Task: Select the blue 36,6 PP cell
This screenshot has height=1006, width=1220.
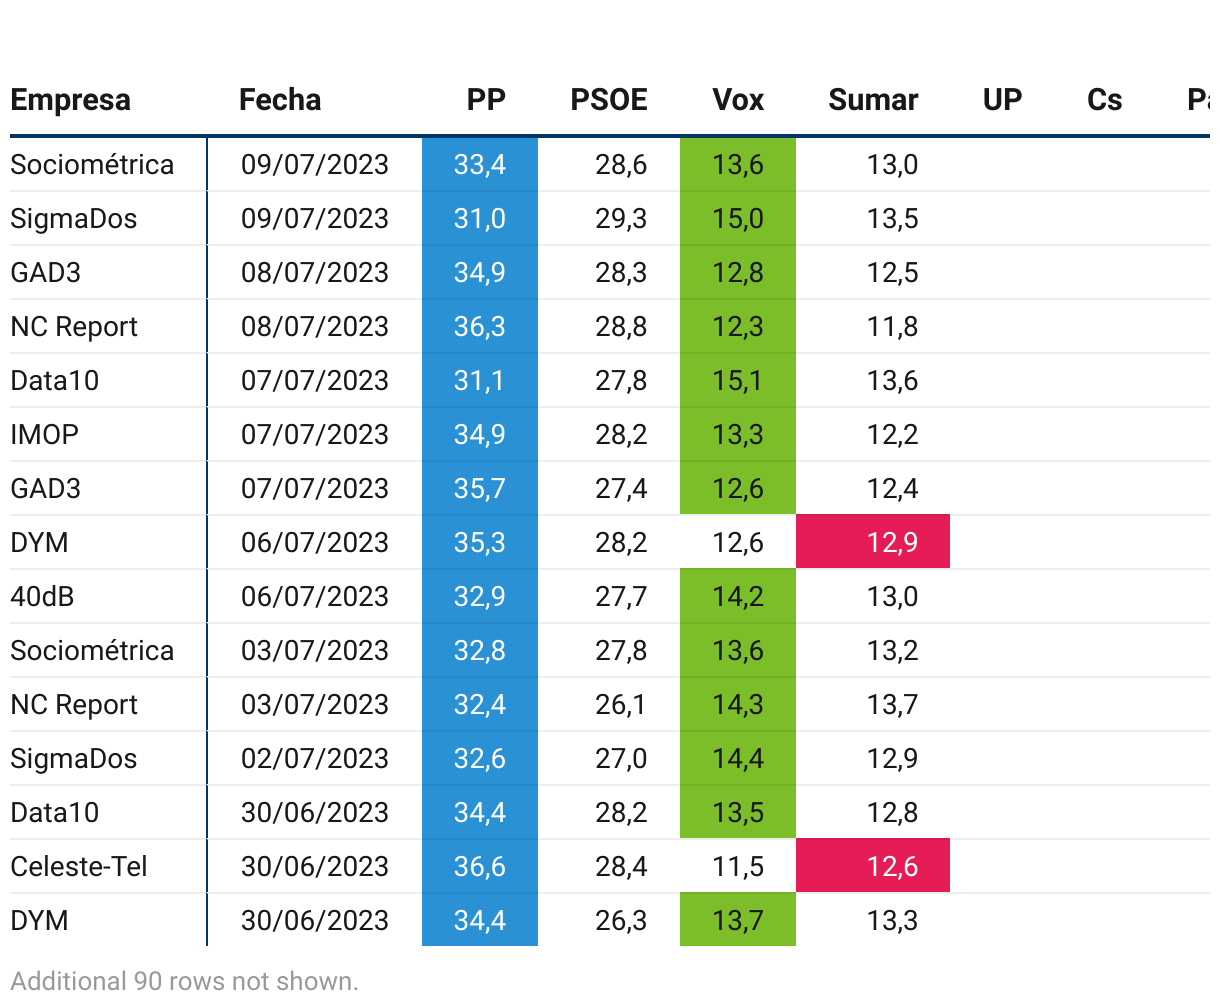Action: click(480, 866)
